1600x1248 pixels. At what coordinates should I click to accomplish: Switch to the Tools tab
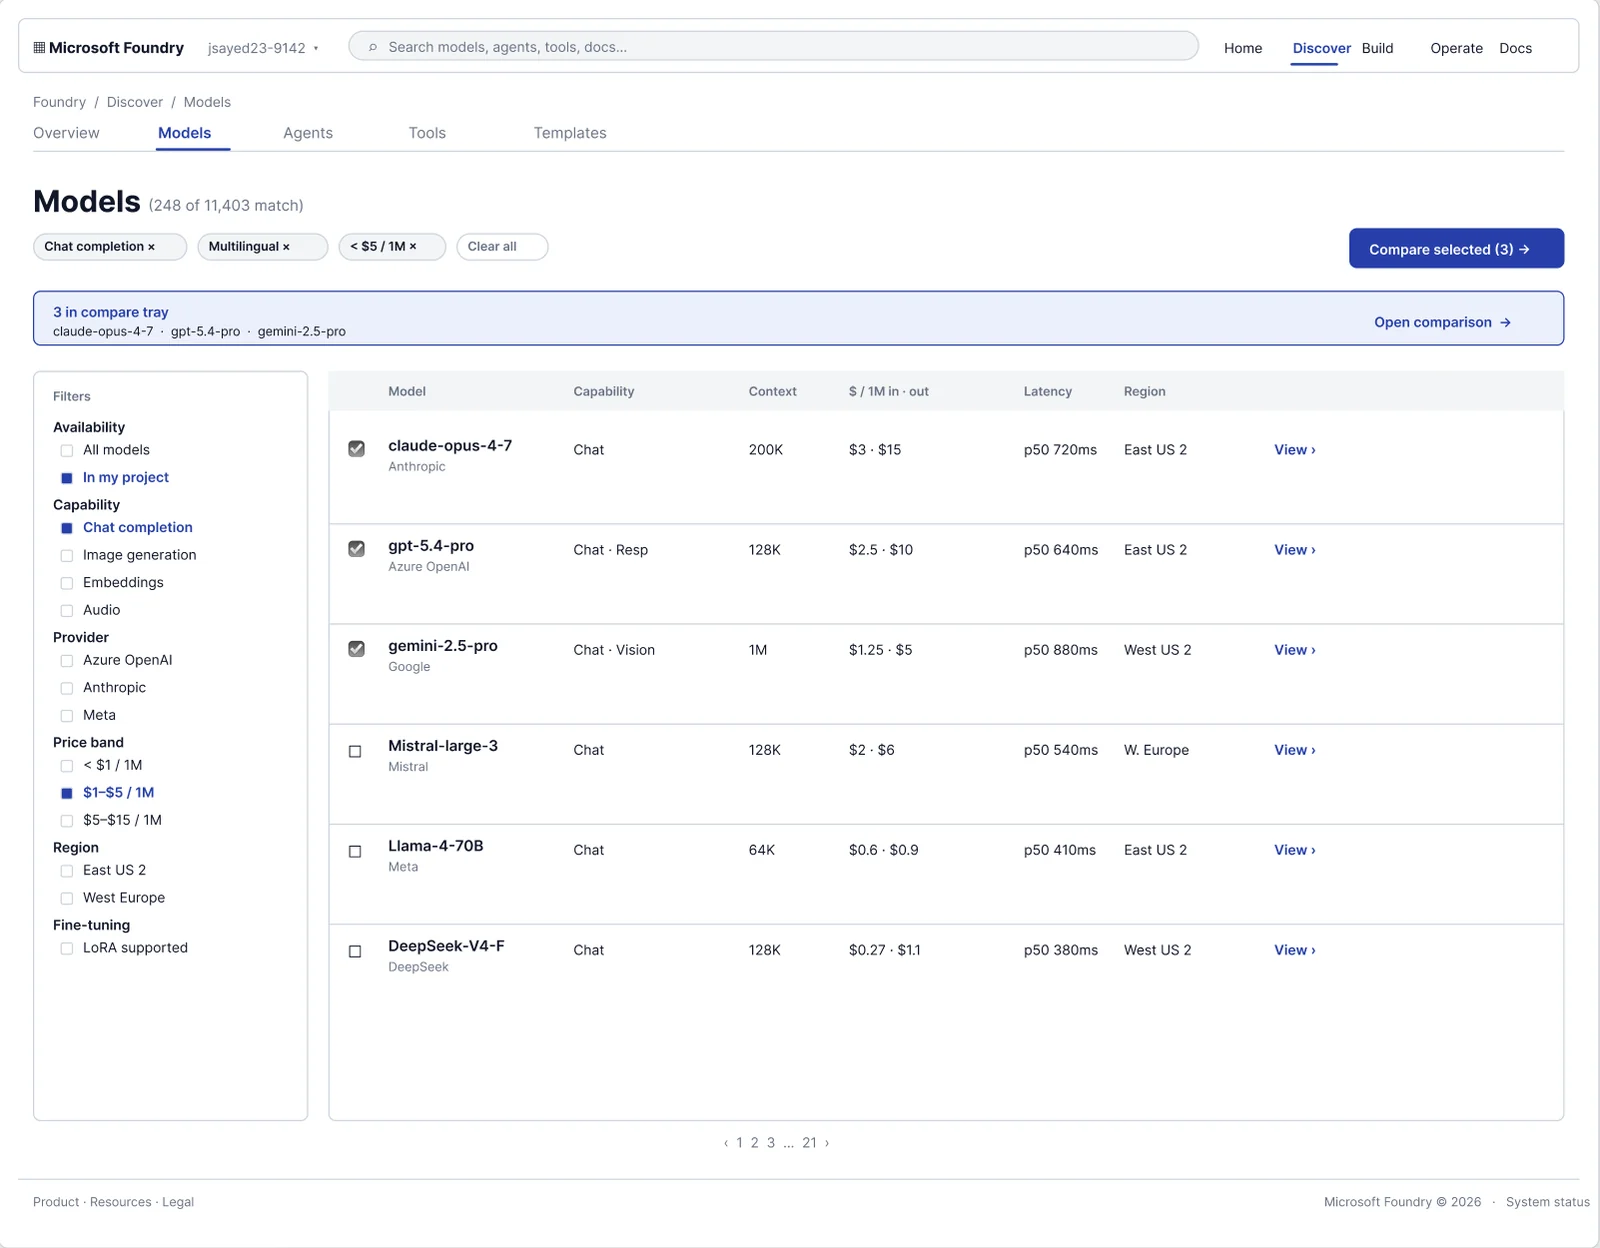[x=427, y=133]
